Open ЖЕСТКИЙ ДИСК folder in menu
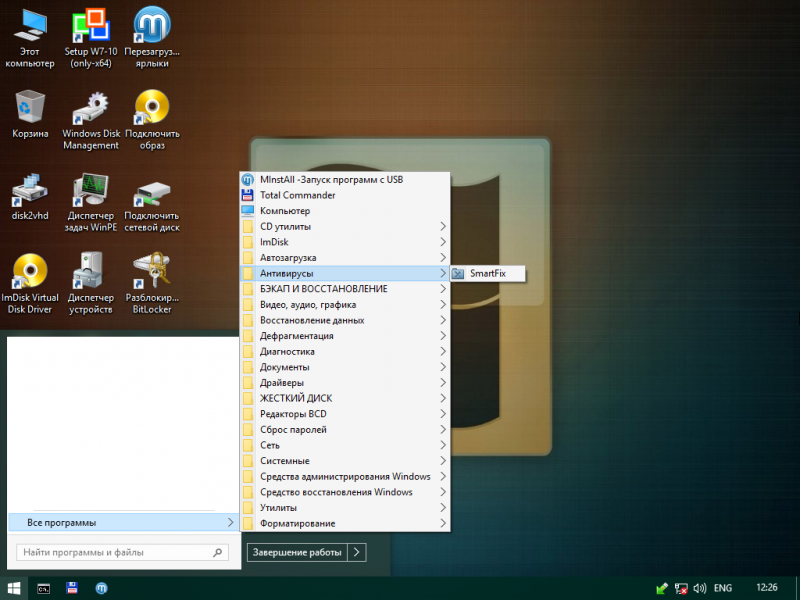The image size is (800, 600). [345, 398]
